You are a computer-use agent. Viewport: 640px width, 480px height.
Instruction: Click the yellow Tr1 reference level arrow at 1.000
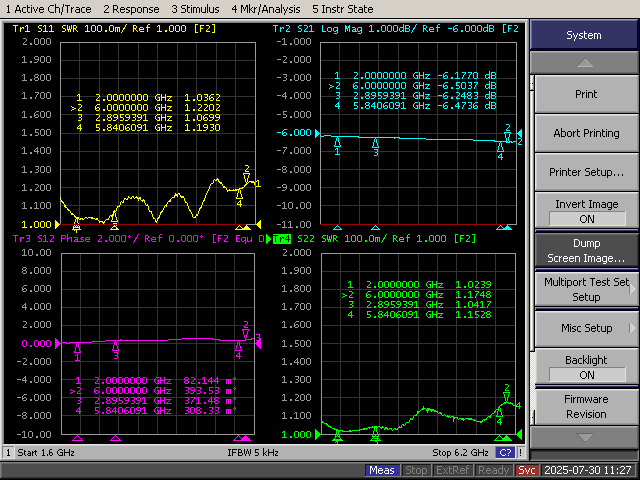58,224
